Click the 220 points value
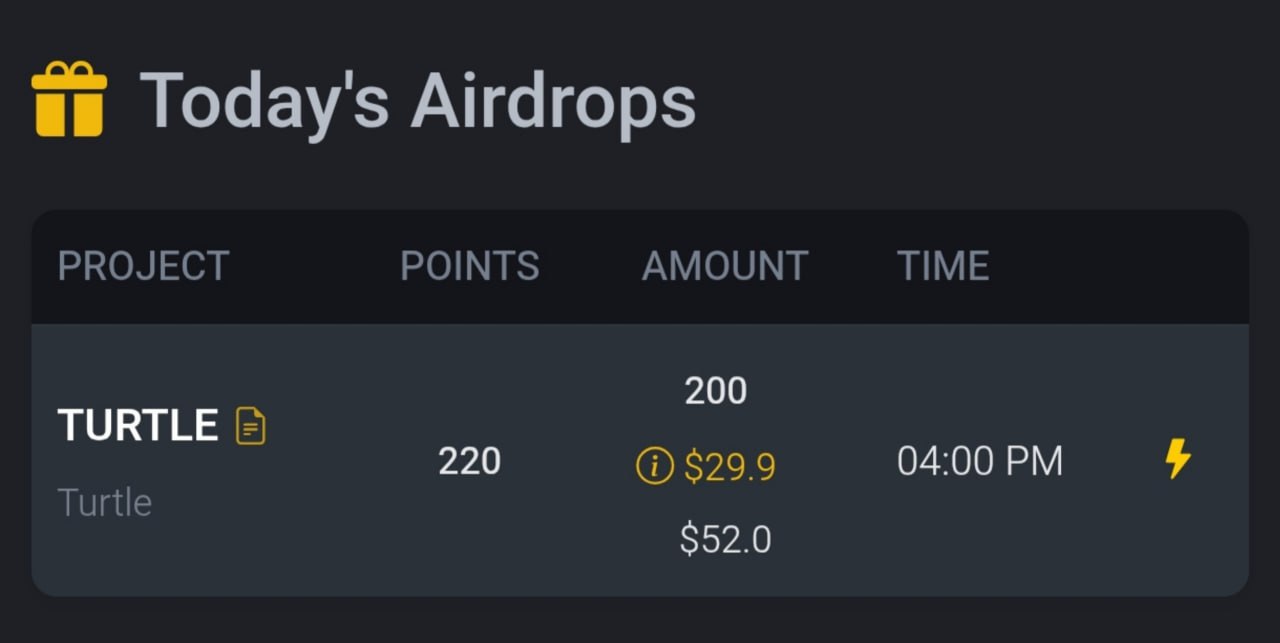Viewport: 1280px width, 643px height. click(469, 461)
